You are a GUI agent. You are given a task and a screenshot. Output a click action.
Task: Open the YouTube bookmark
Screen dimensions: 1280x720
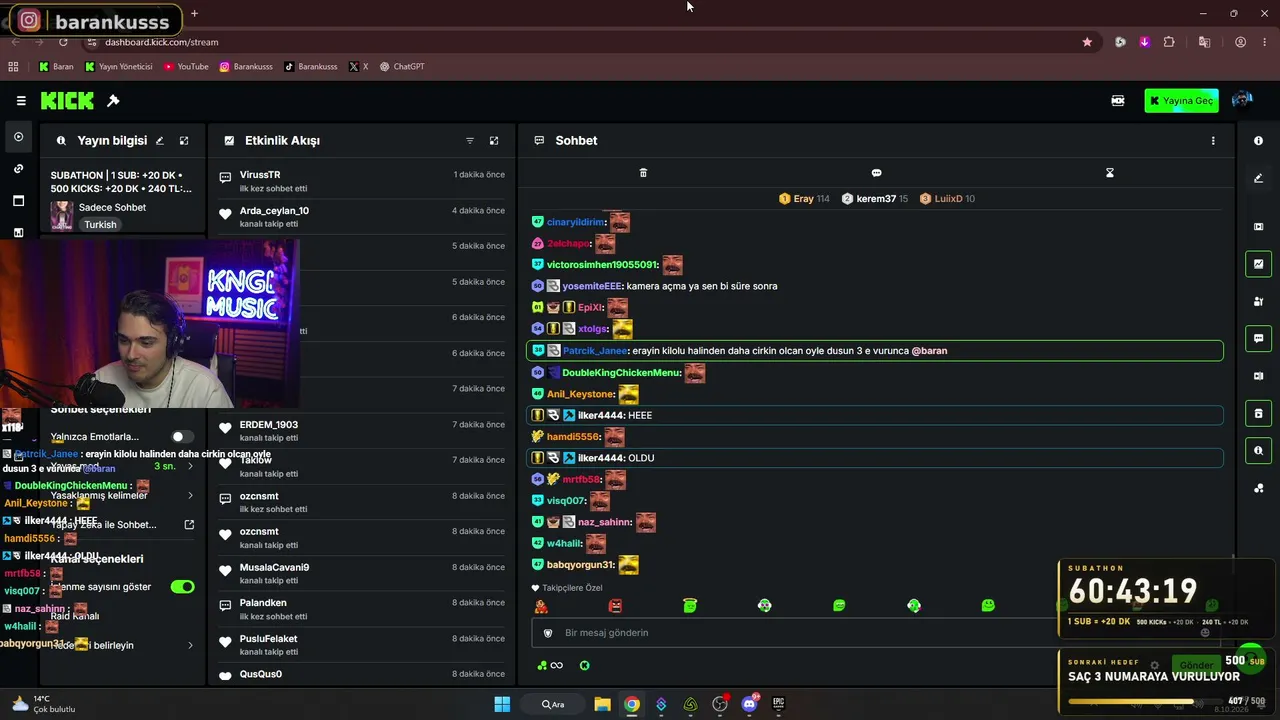click(186, 67)
